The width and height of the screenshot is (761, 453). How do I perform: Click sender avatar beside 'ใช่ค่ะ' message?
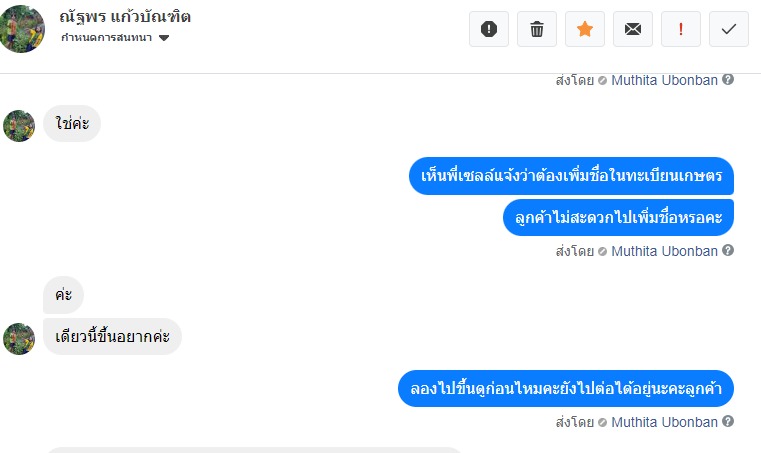19,125
